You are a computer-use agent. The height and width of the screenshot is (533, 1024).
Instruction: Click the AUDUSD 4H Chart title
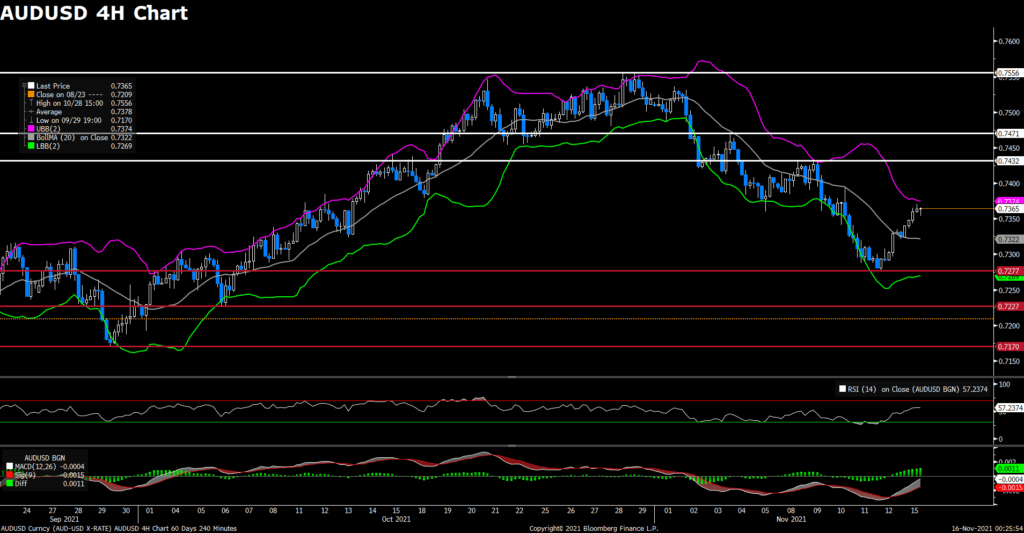94,12
